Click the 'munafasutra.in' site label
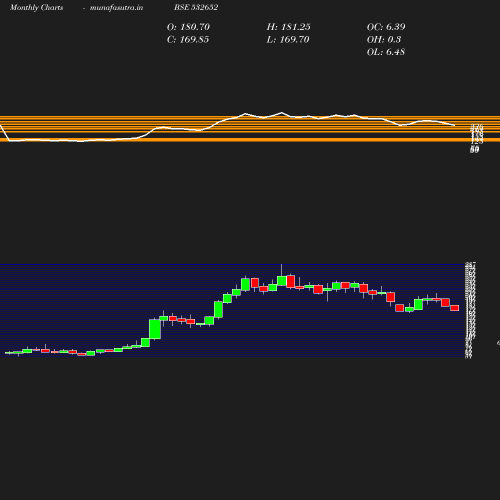The height and width of the screenshot is (500, 500). tap(116, 7)
